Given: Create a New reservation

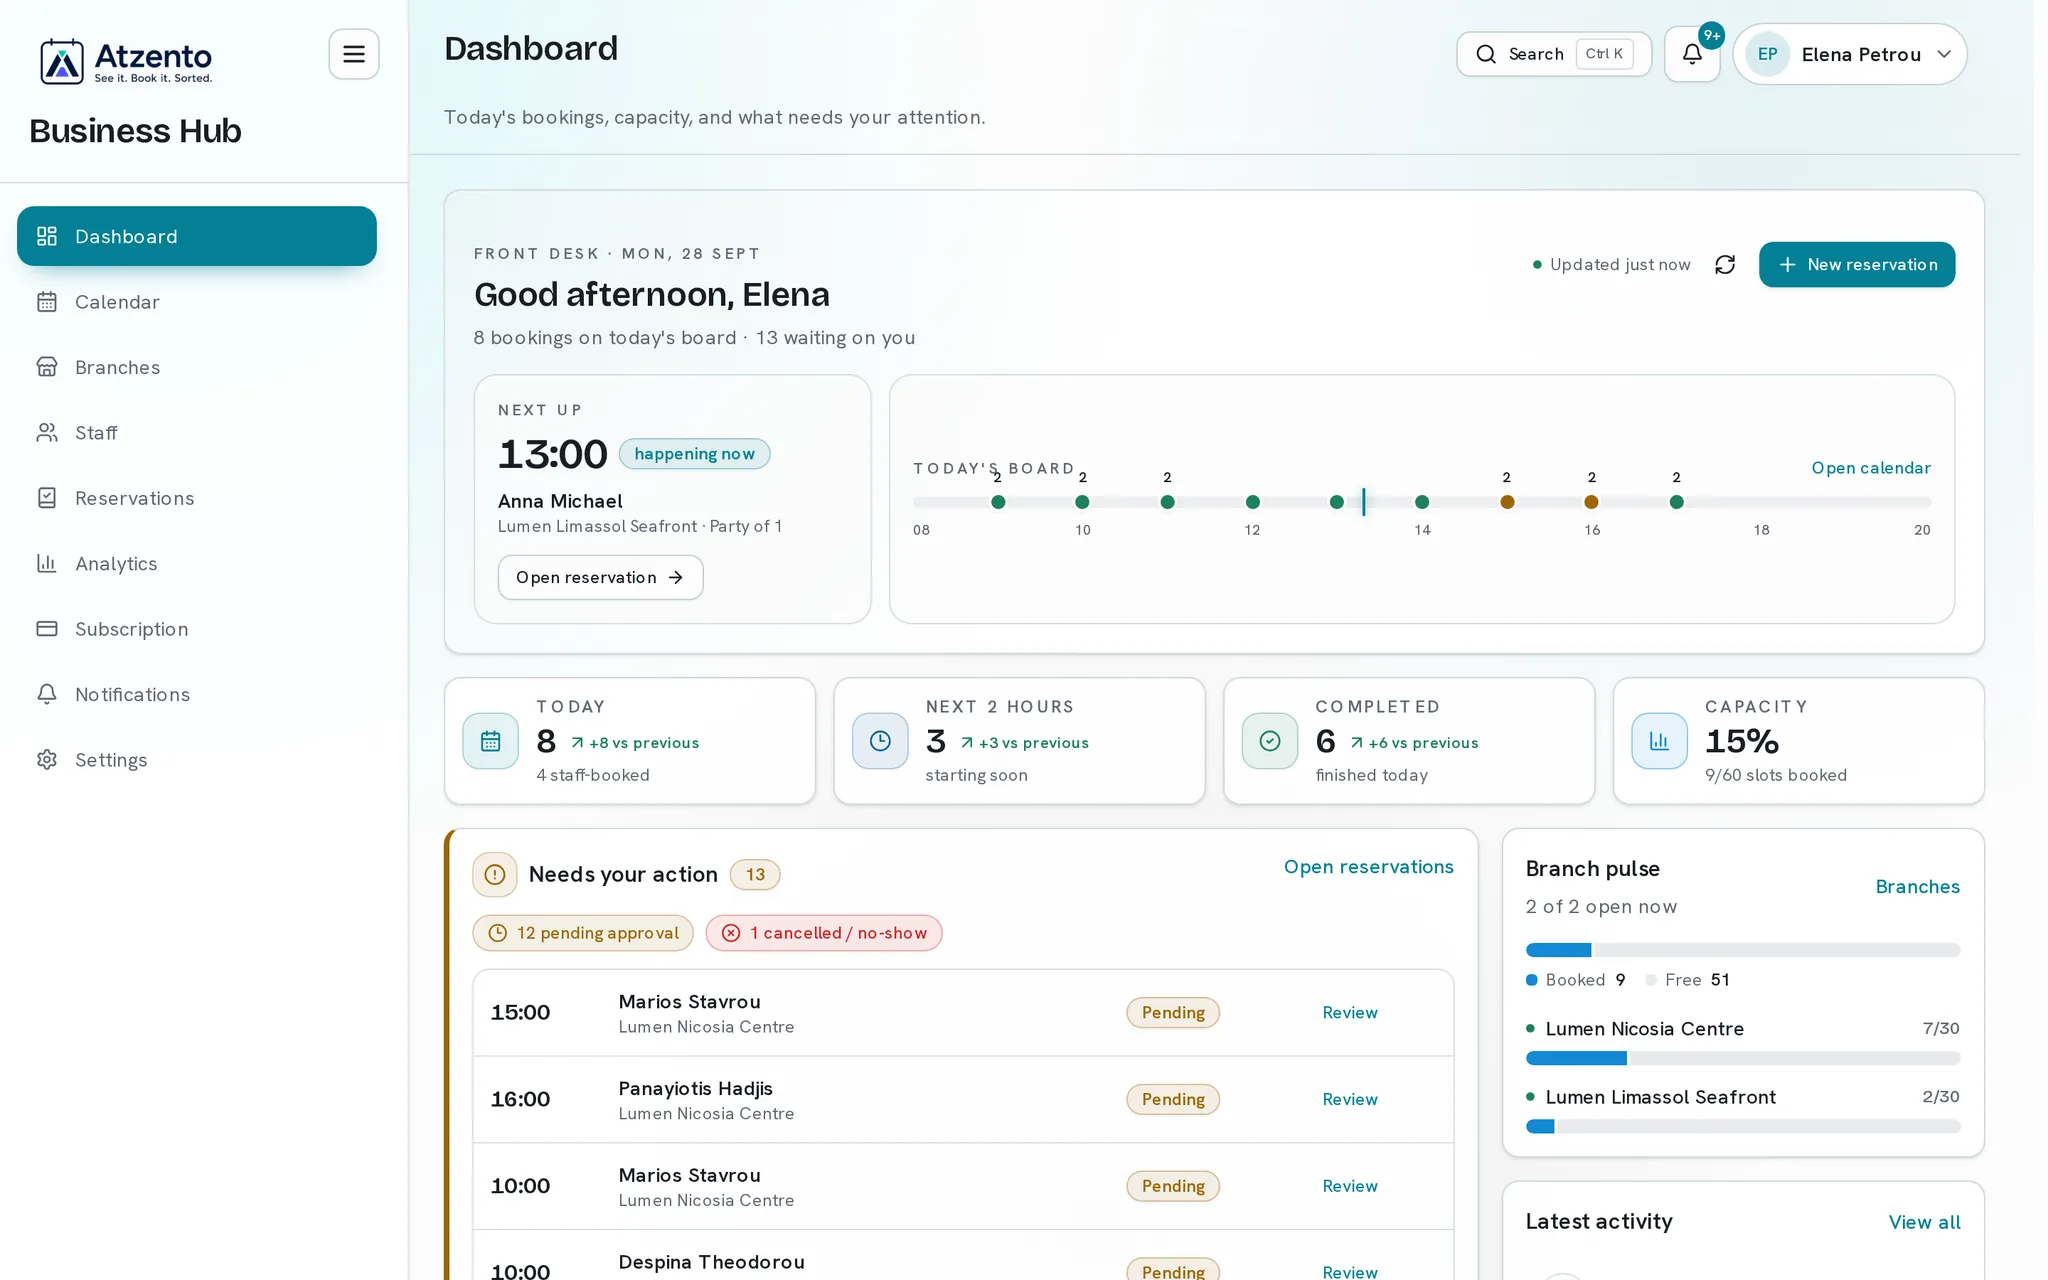Looking at the screenshot, I should coord(1857,265).
